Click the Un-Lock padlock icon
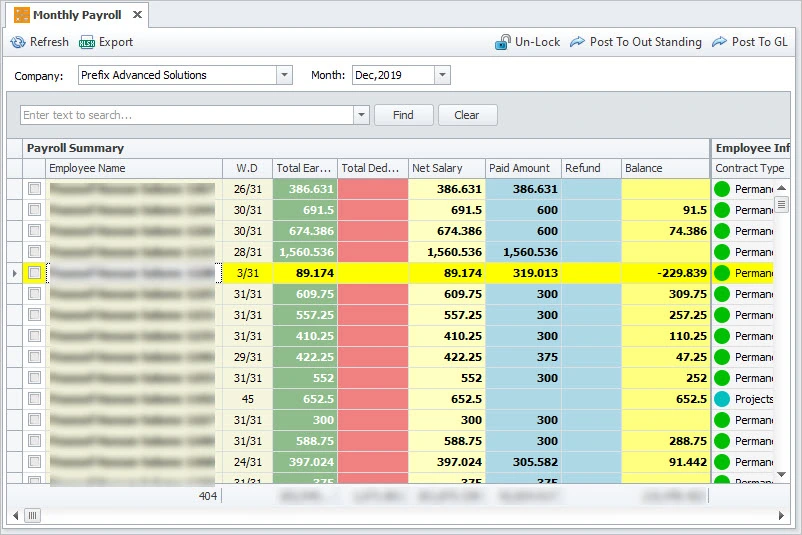 coord(503,42)
